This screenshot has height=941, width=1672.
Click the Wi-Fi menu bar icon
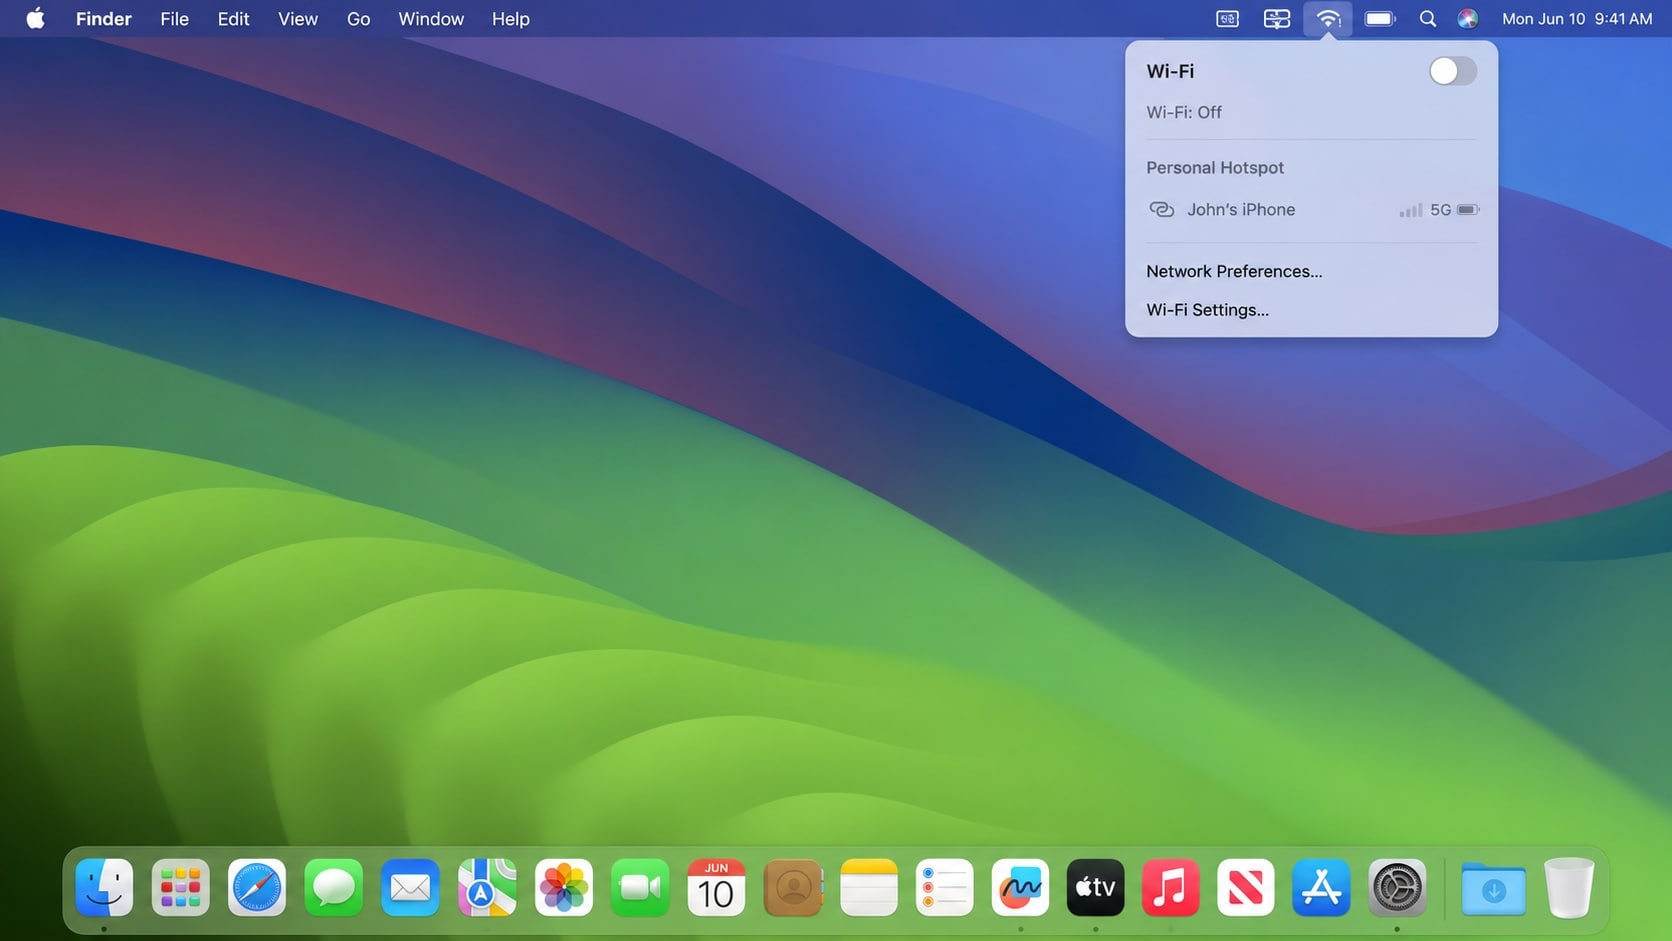1328,19
